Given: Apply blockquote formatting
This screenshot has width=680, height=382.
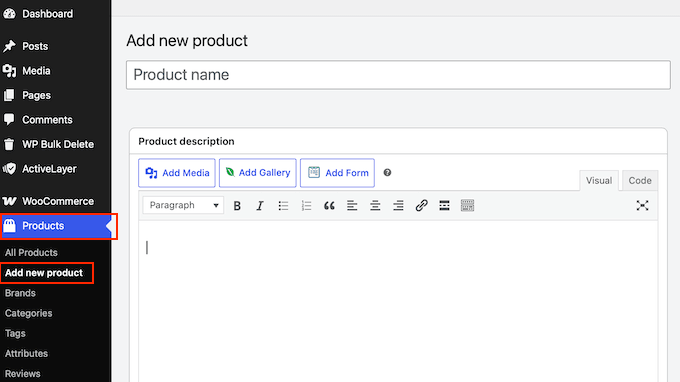Looking at the screenshot, I should pyautogui.click(x=329, y=206).
